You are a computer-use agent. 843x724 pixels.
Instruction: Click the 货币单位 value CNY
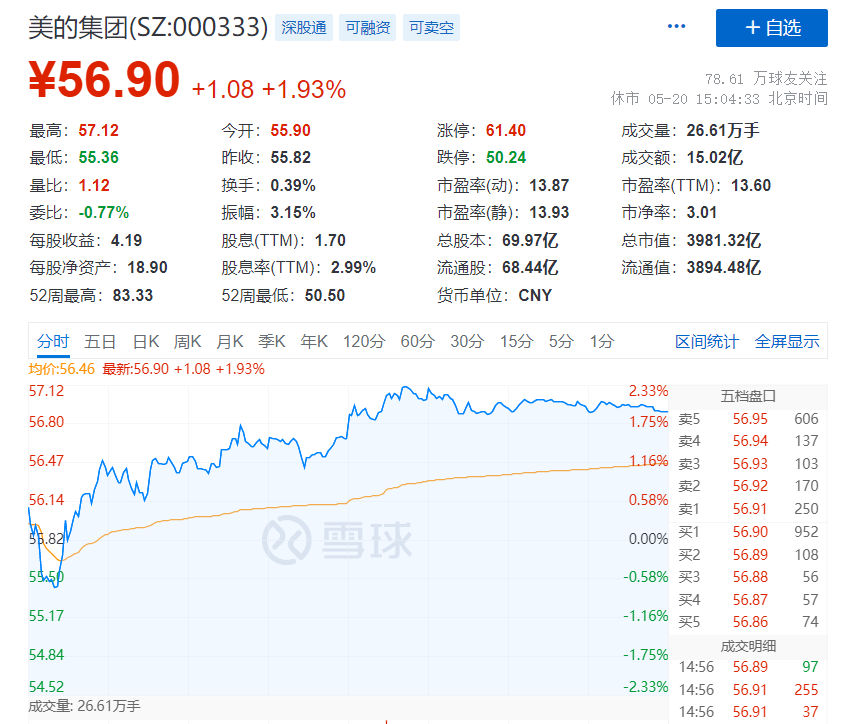coord(535,295)
